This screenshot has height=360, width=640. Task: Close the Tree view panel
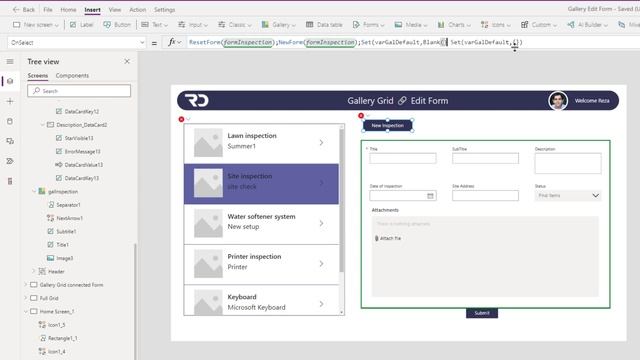tap(127, 61)
